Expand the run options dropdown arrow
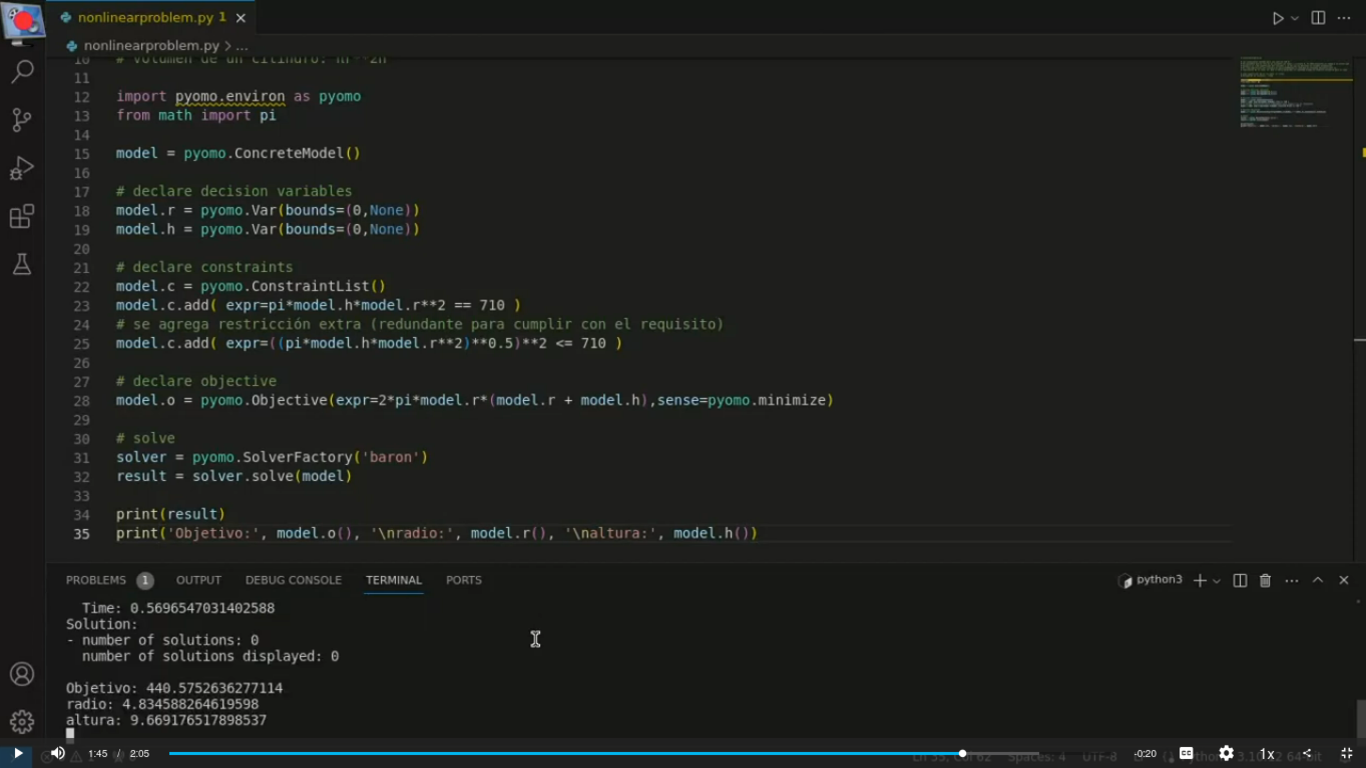 click(x=1295, y=18)
